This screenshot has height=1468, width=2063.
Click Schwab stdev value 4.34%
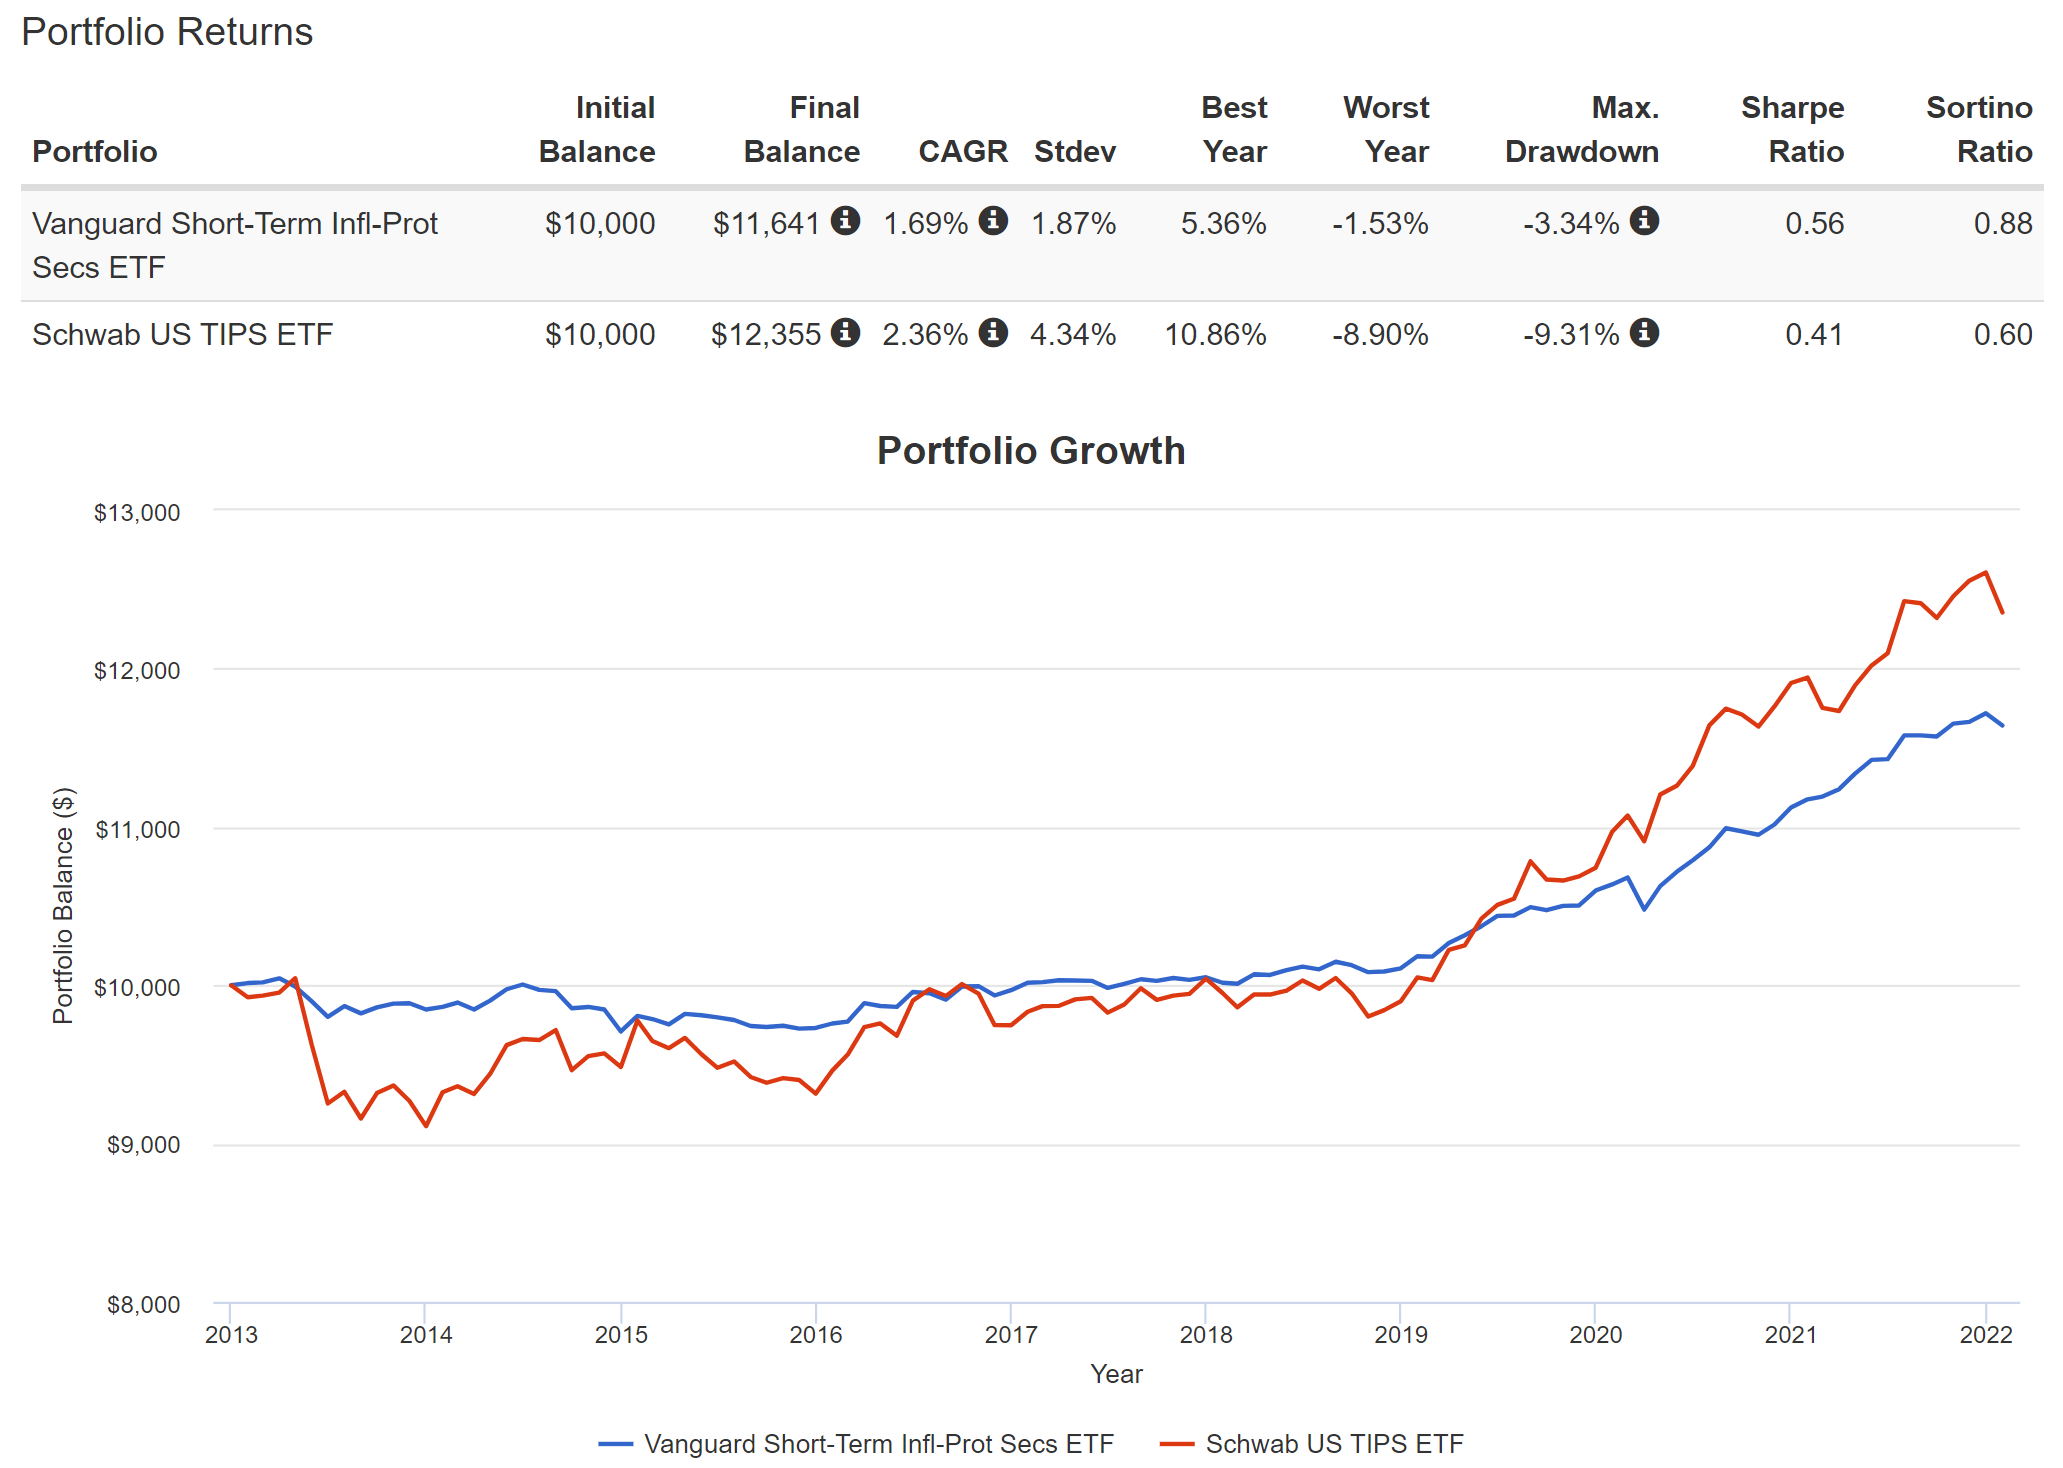(1073, 334)
